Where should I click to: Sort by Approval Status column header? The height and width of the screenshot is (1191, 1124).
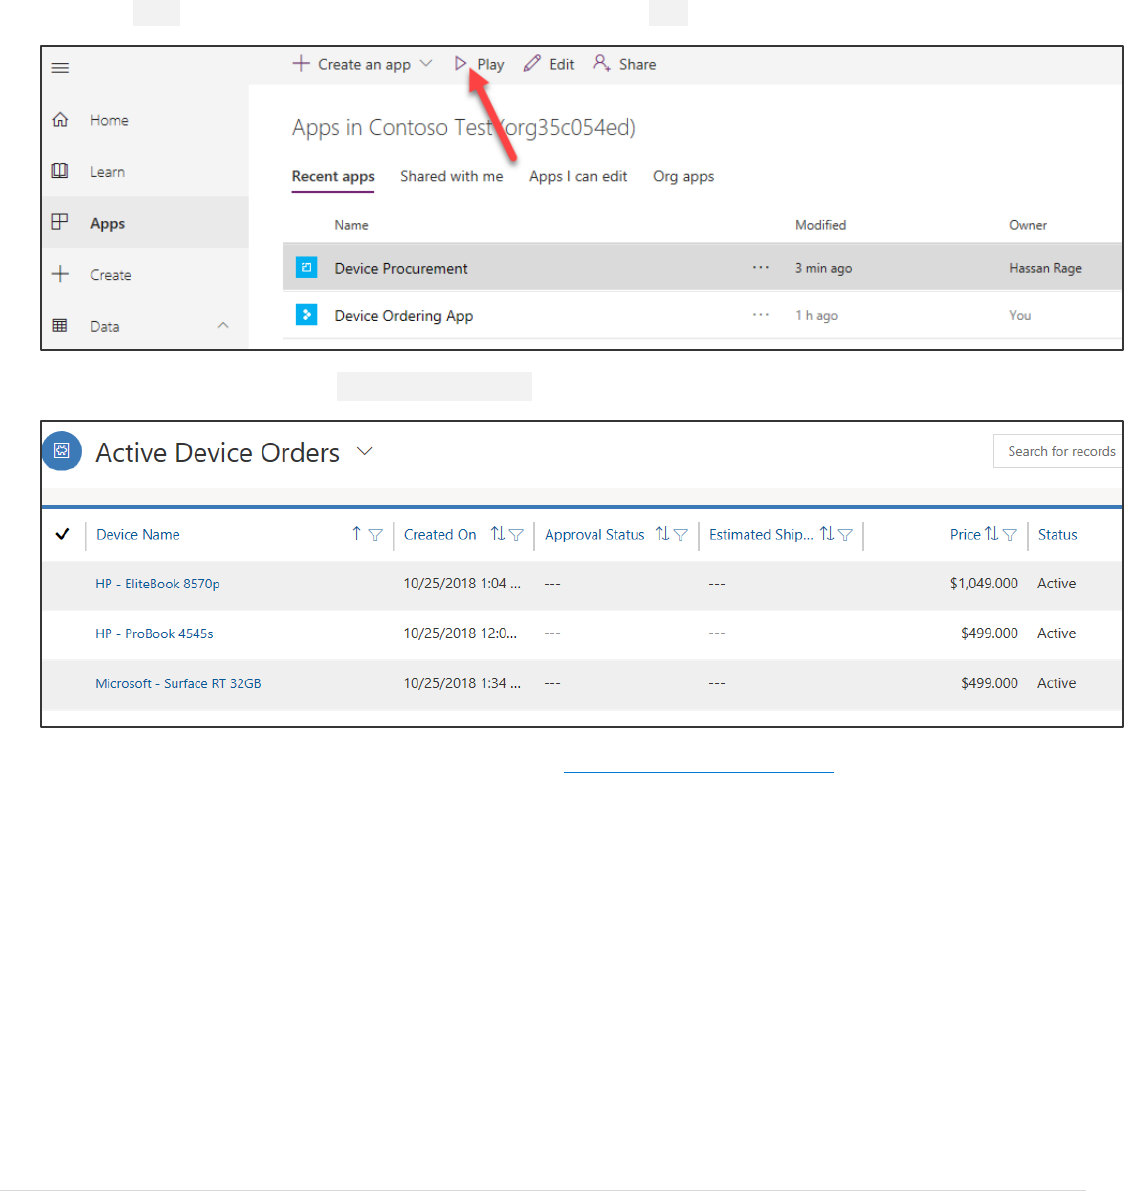[594, 535]
